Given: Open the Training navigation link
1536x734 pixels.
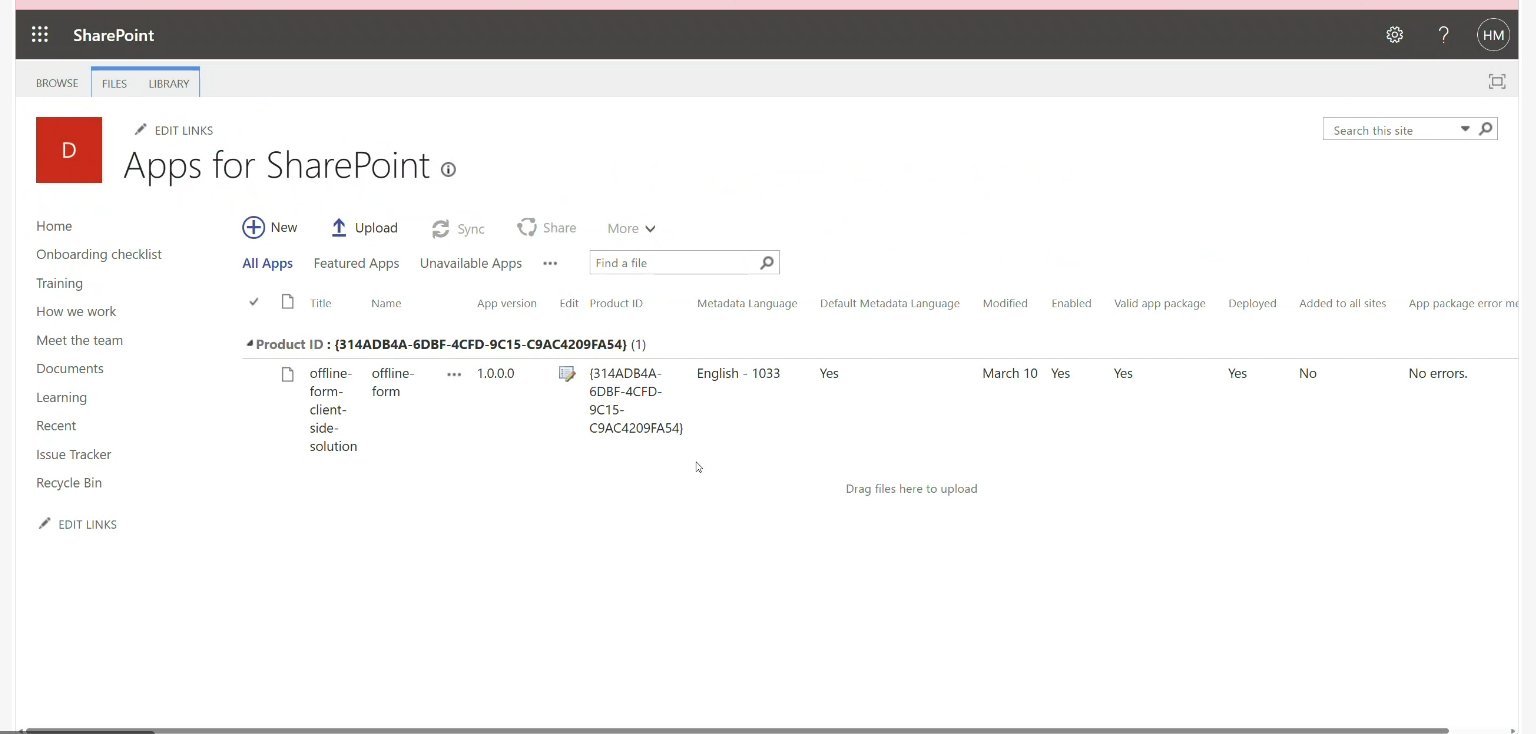Looking at the screenshot, I should [x=59, y=283].
